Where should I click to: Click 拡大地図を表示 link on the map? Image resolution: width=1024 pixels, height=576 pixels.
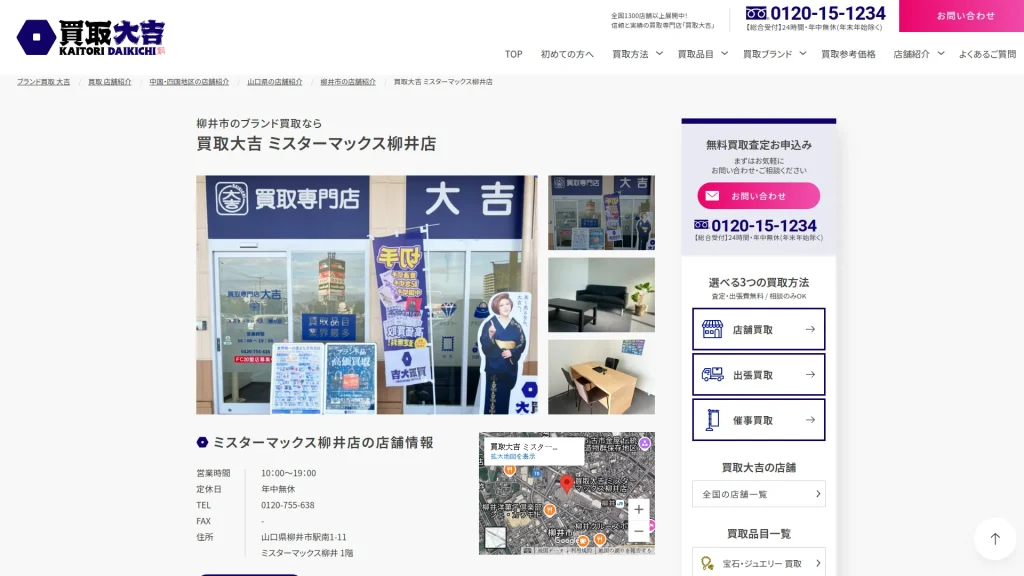(513, 456)
